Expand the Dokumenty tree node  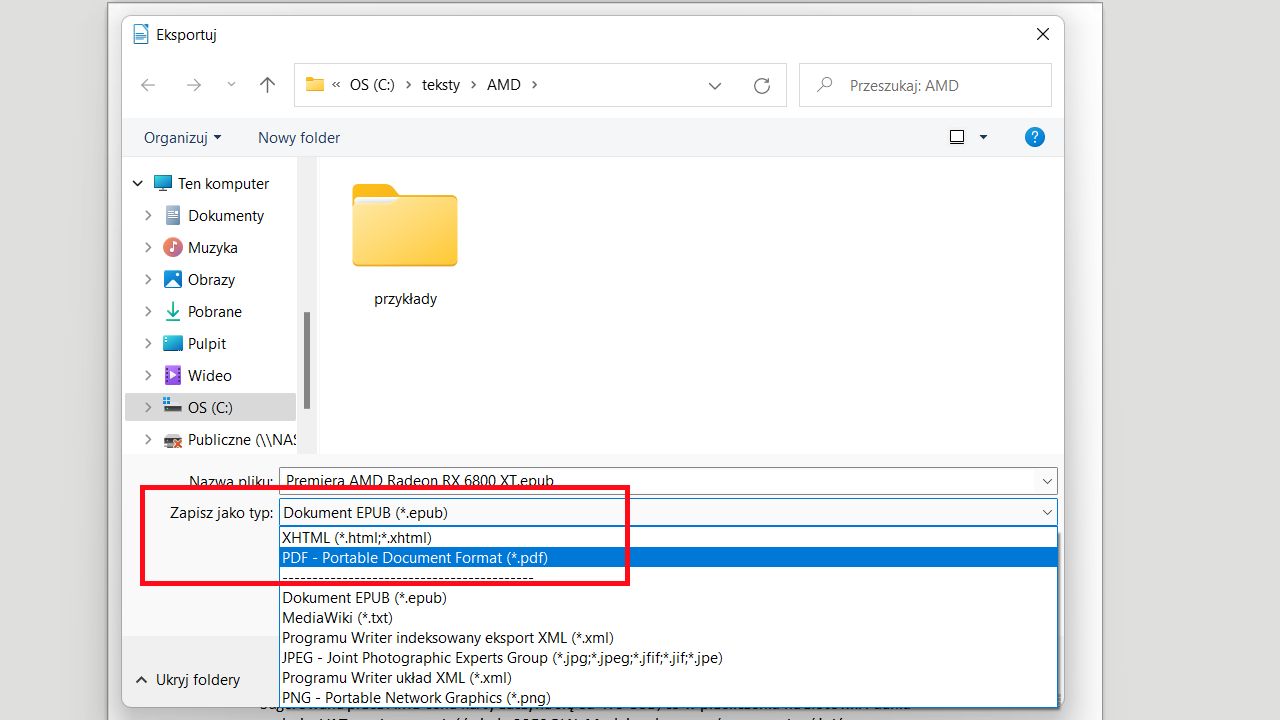tap(148, 216)
